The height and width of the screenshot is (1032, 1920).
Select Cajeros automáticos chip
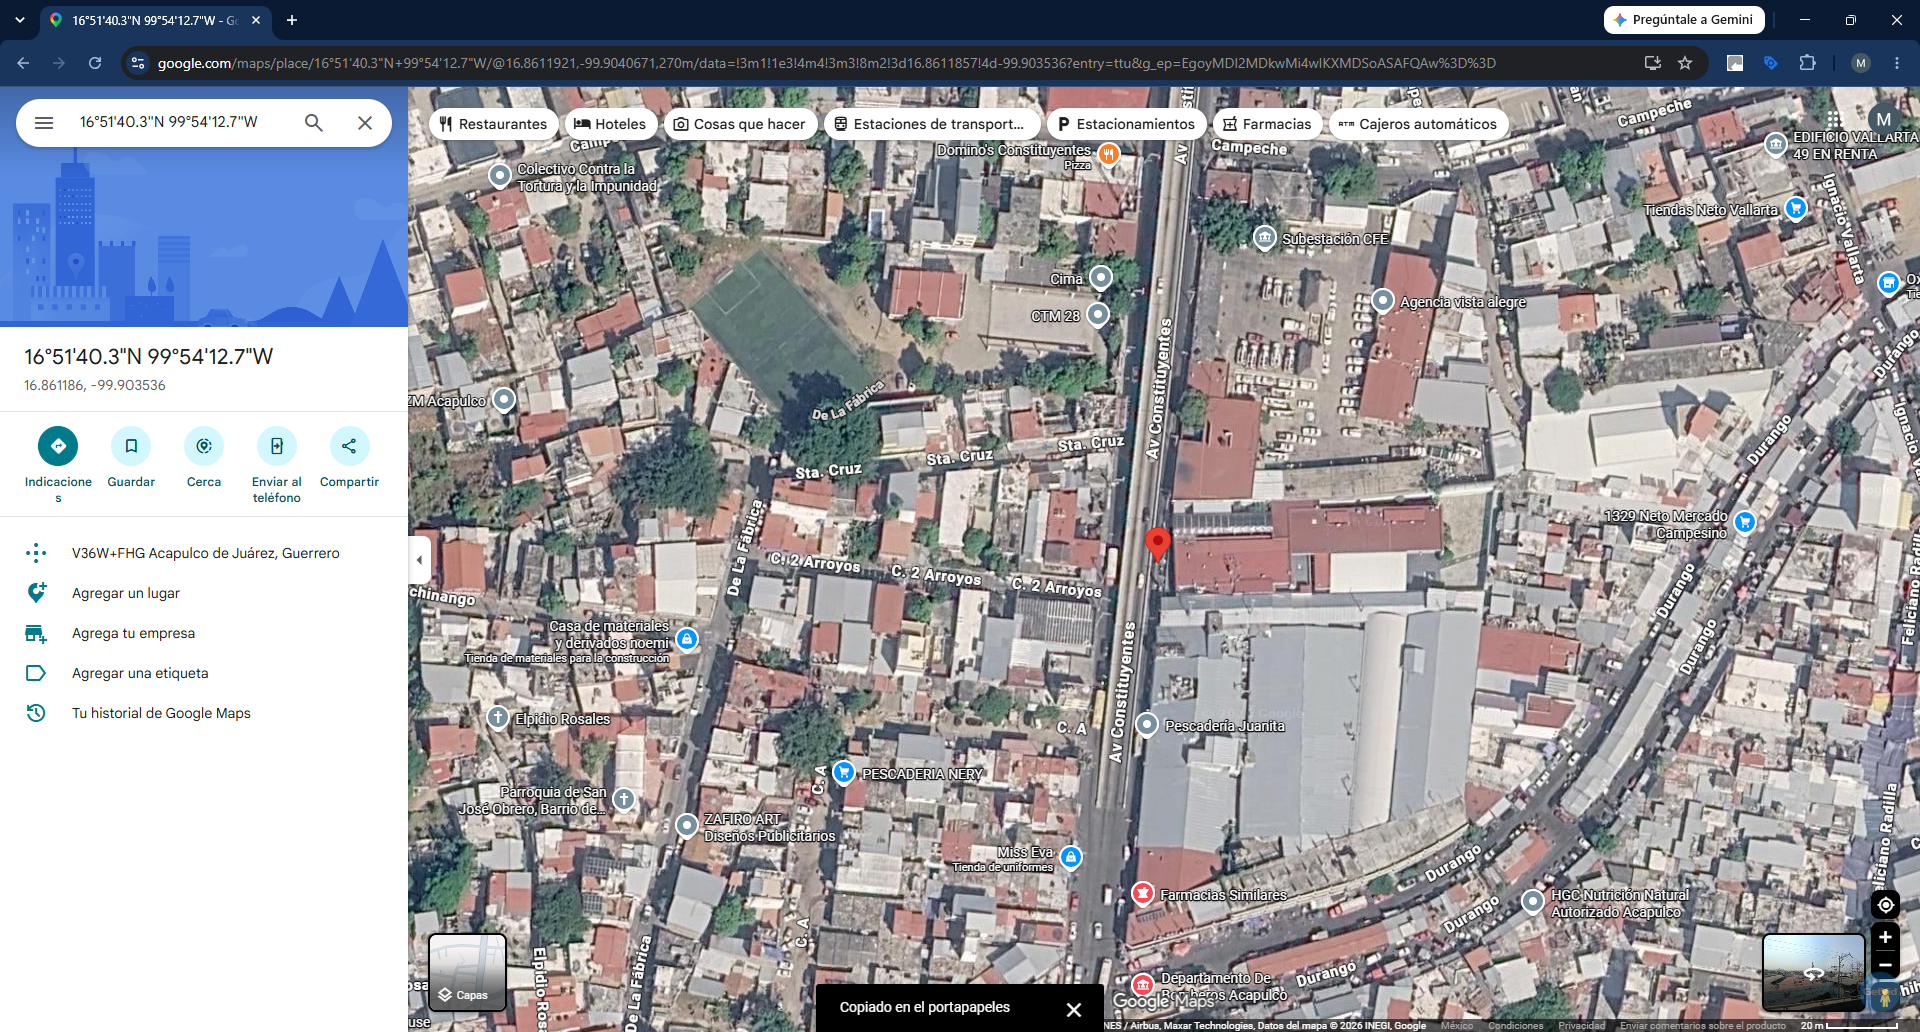tap(1418, 124)
